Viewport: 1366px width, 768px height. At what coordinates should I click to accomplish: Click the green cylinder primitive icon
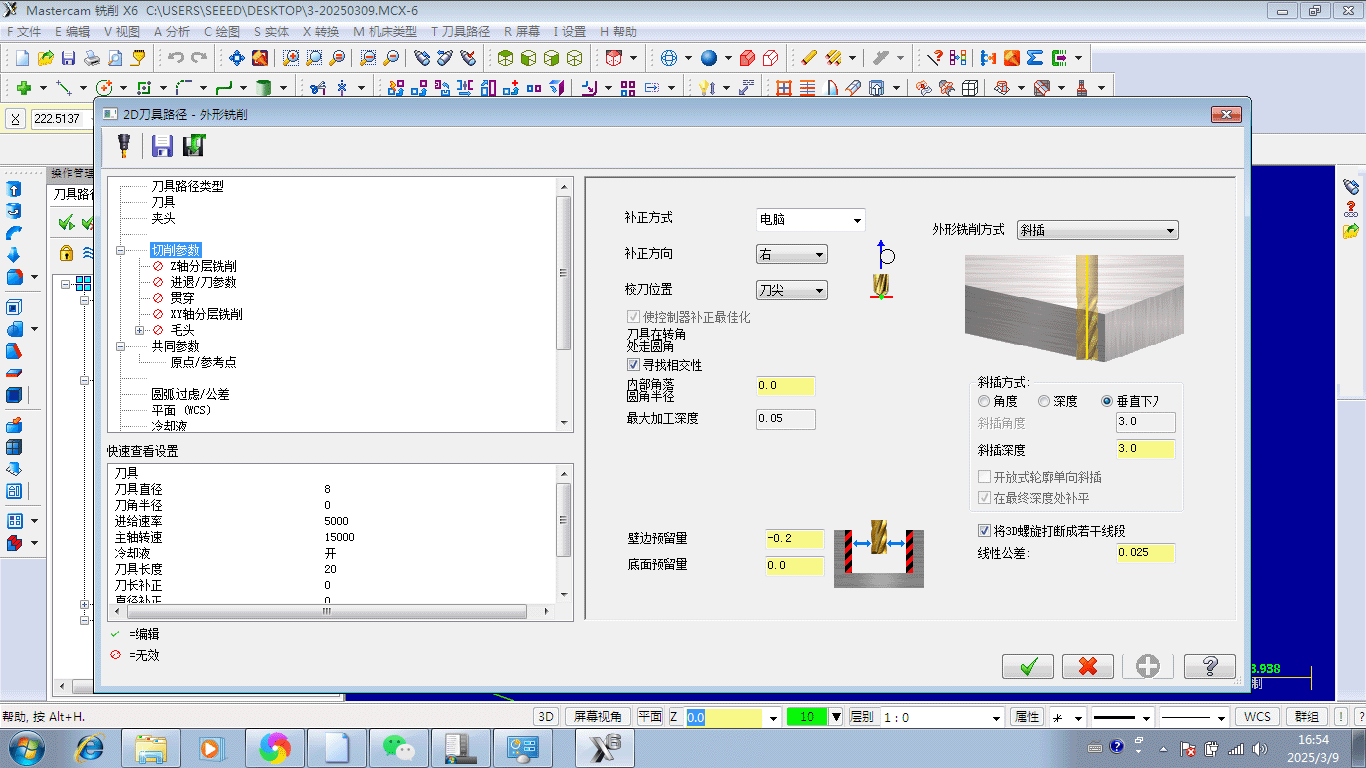[263, 88]
